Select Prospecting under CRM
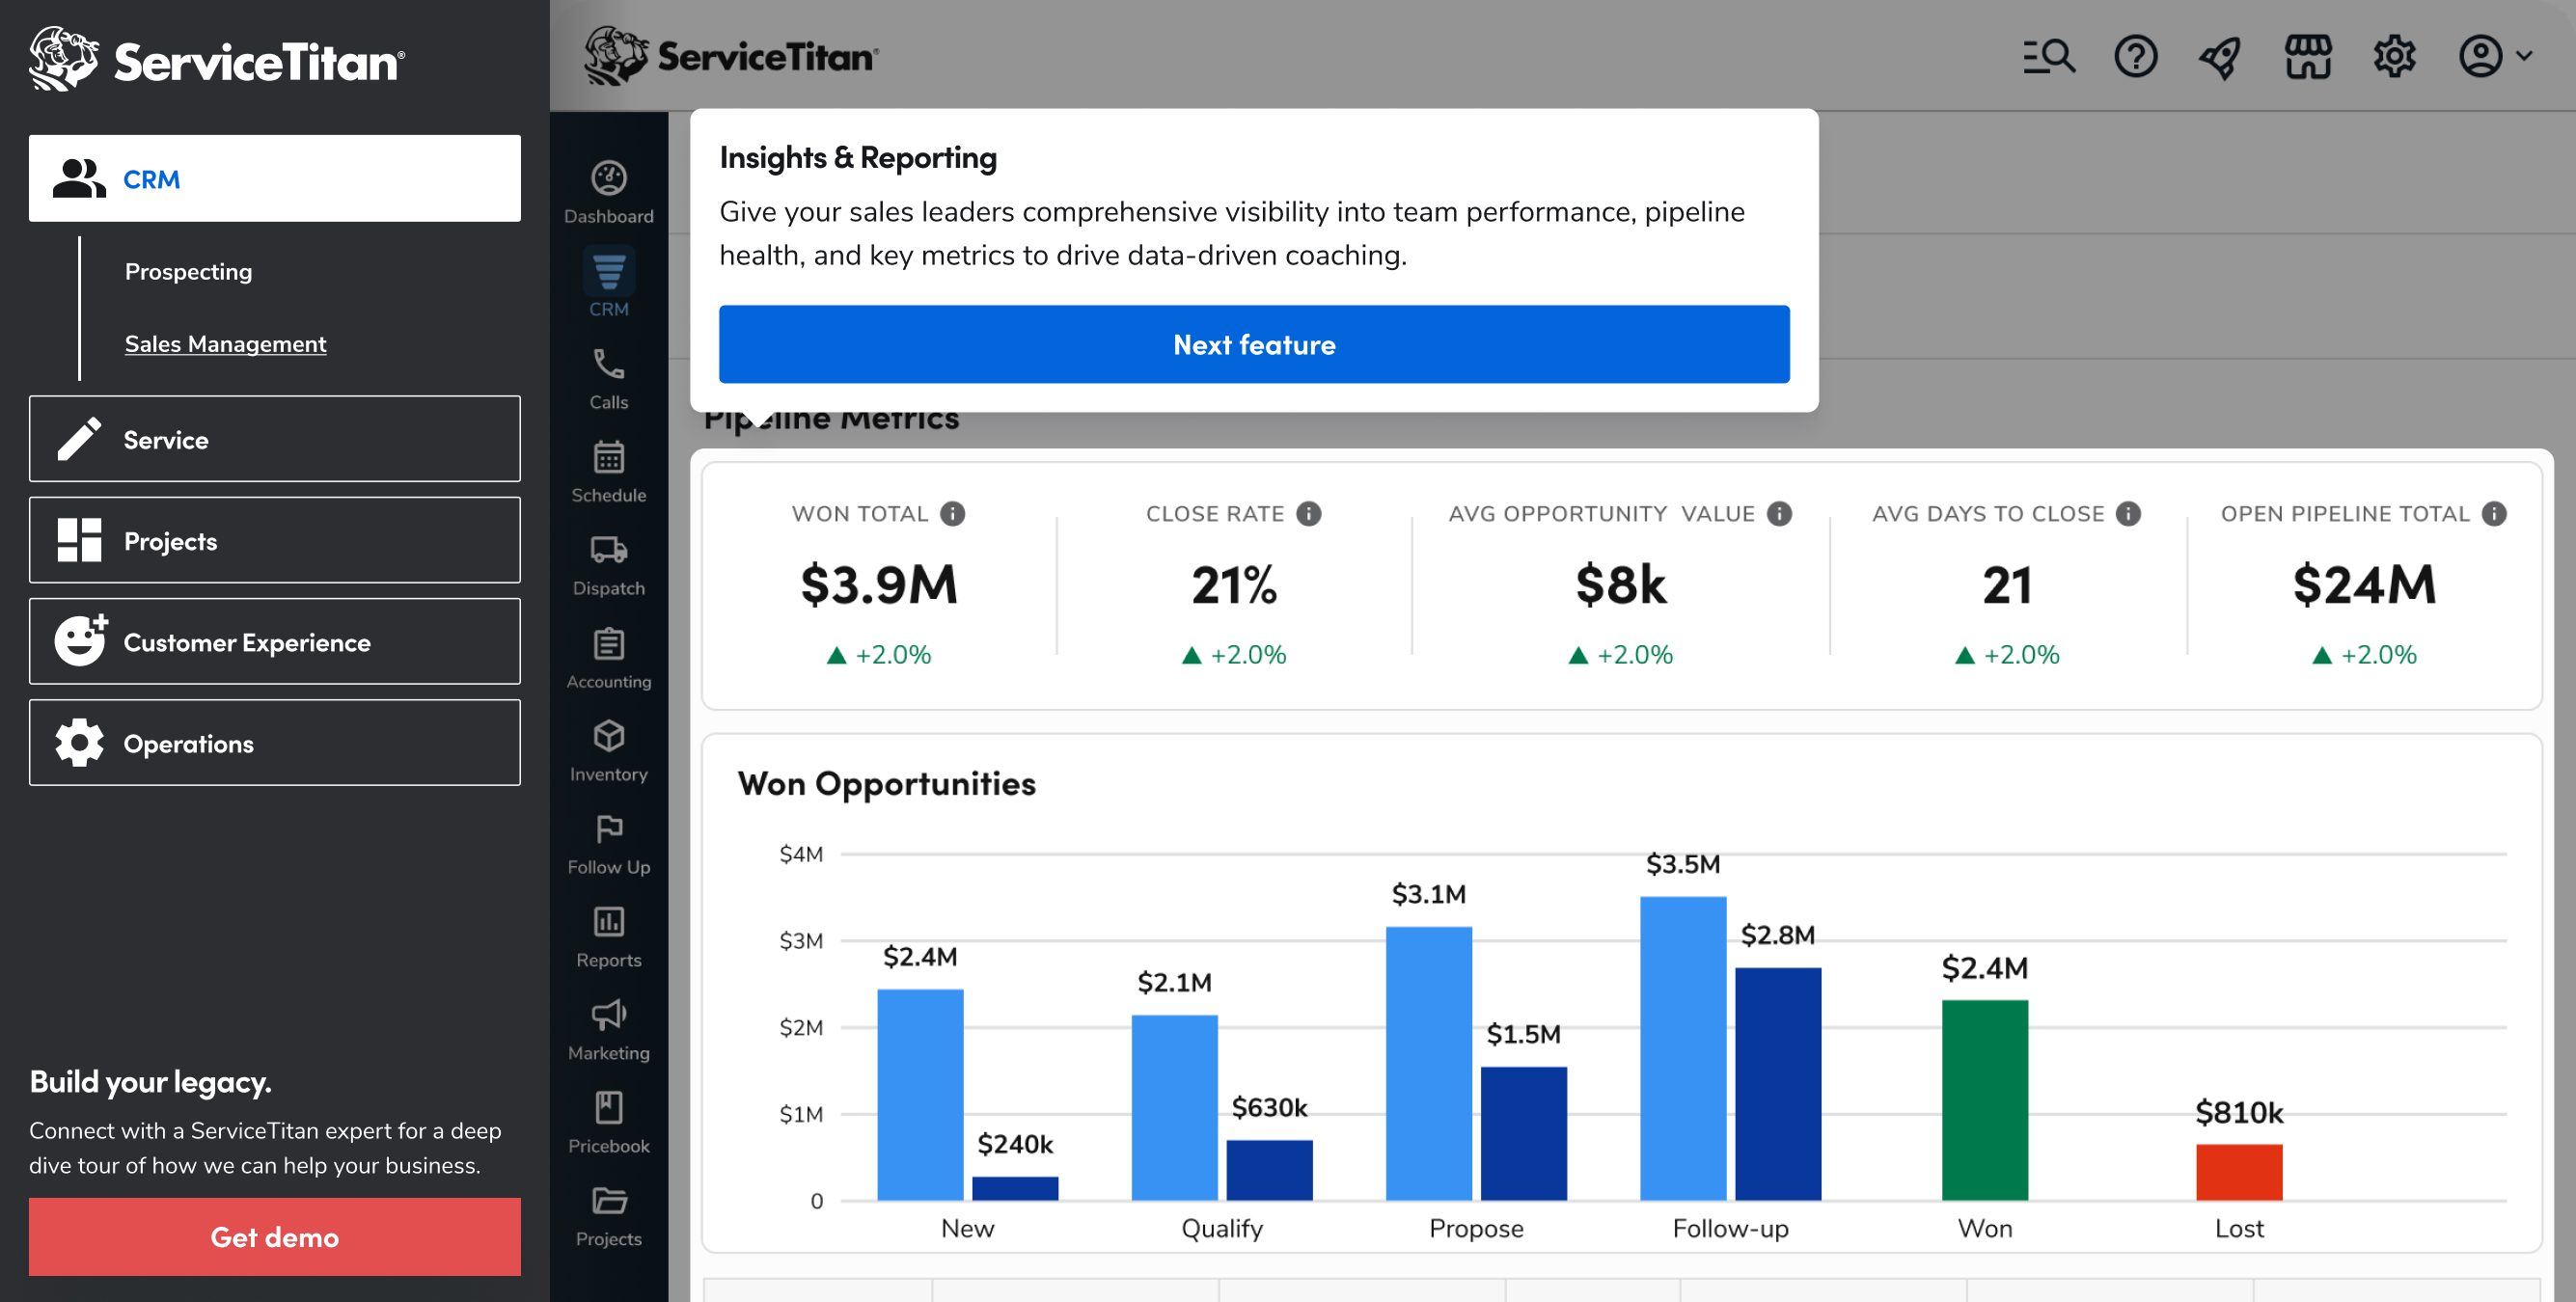2576x1302 pixels. coord(188,272)
